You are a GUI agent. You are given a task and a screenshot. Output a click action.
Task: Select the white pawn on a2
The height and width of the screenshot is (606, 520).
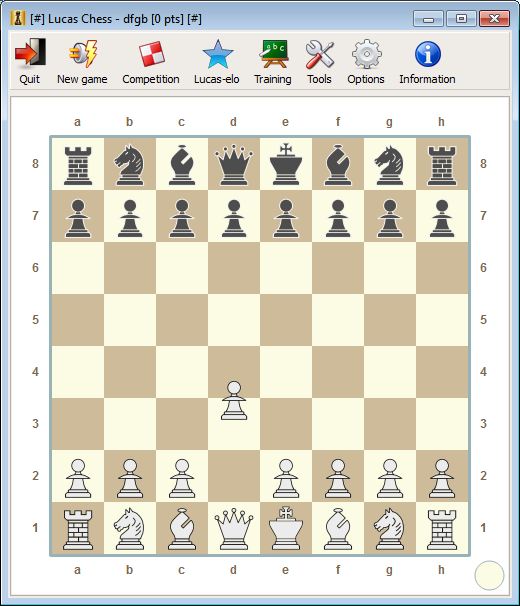click(x=78, y=478)
